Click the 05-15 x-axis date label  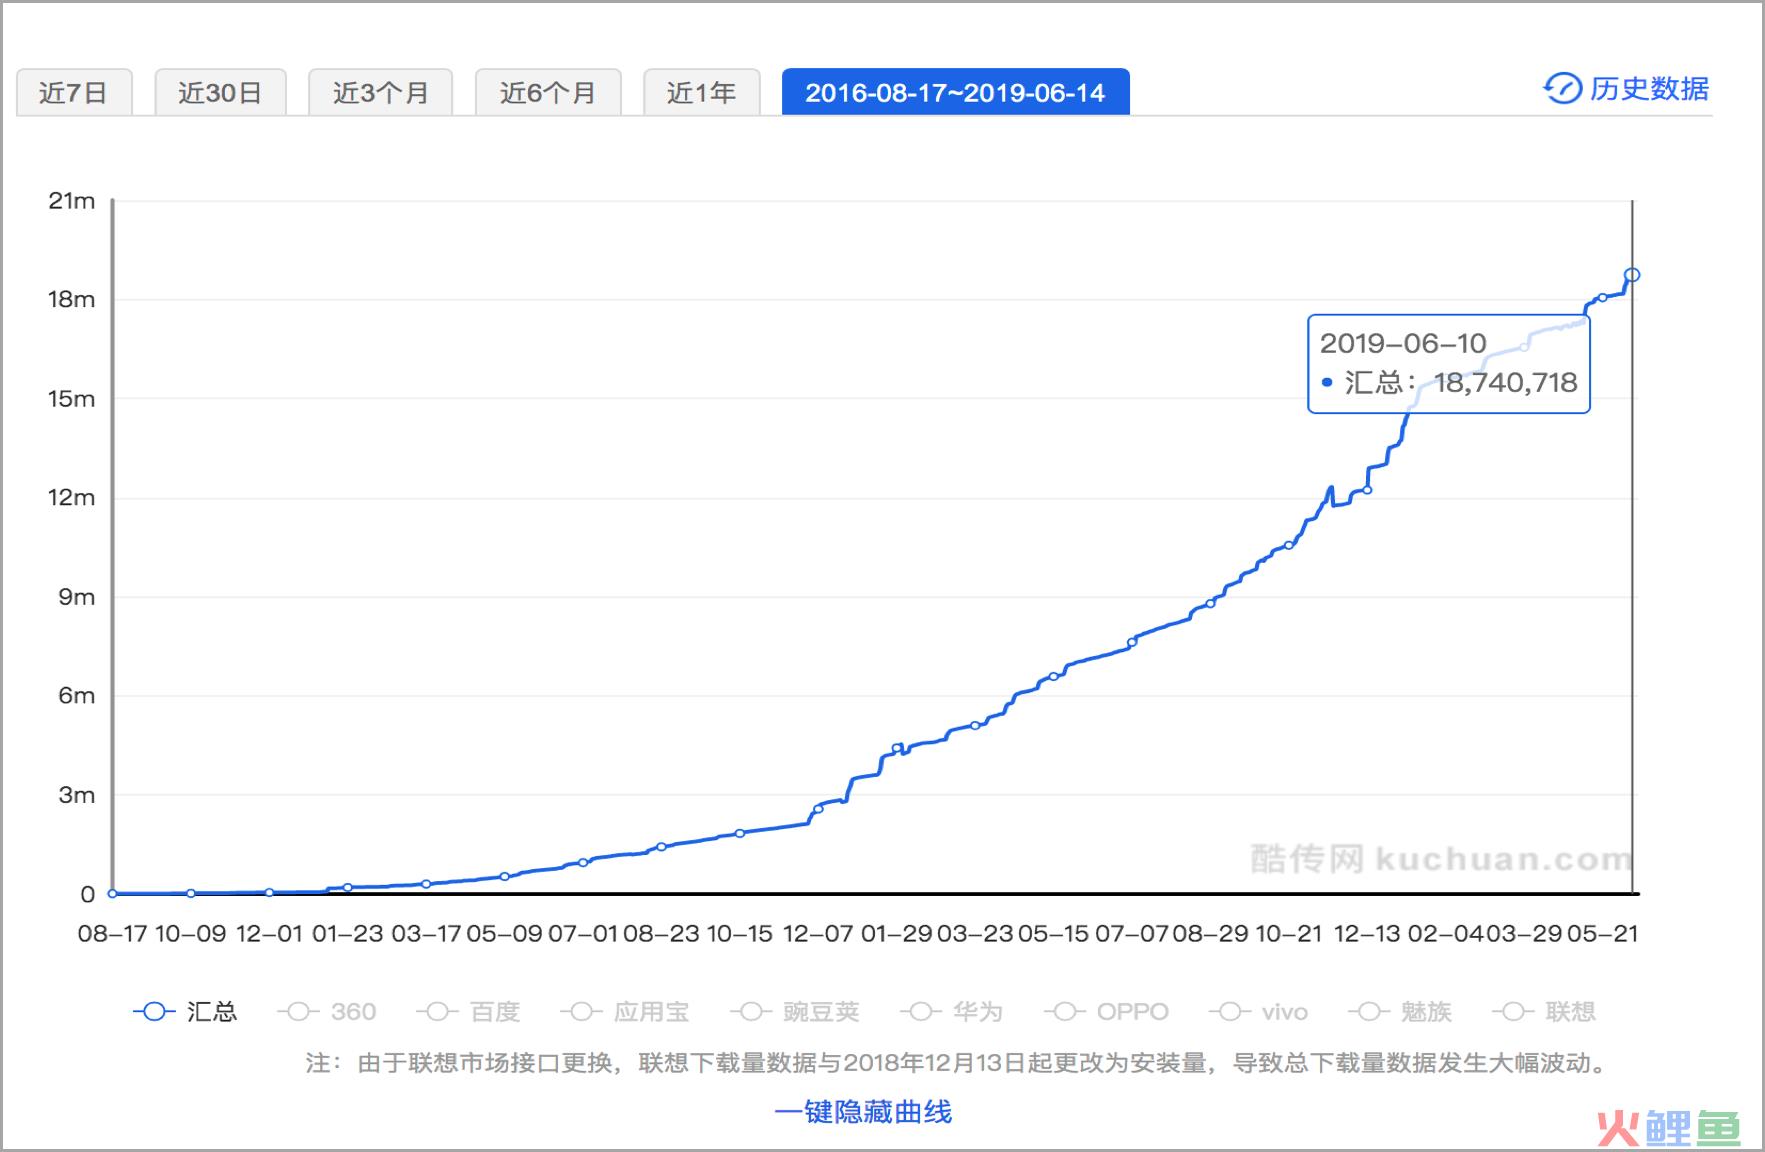pyautogui.click(x=1053, y=934)
